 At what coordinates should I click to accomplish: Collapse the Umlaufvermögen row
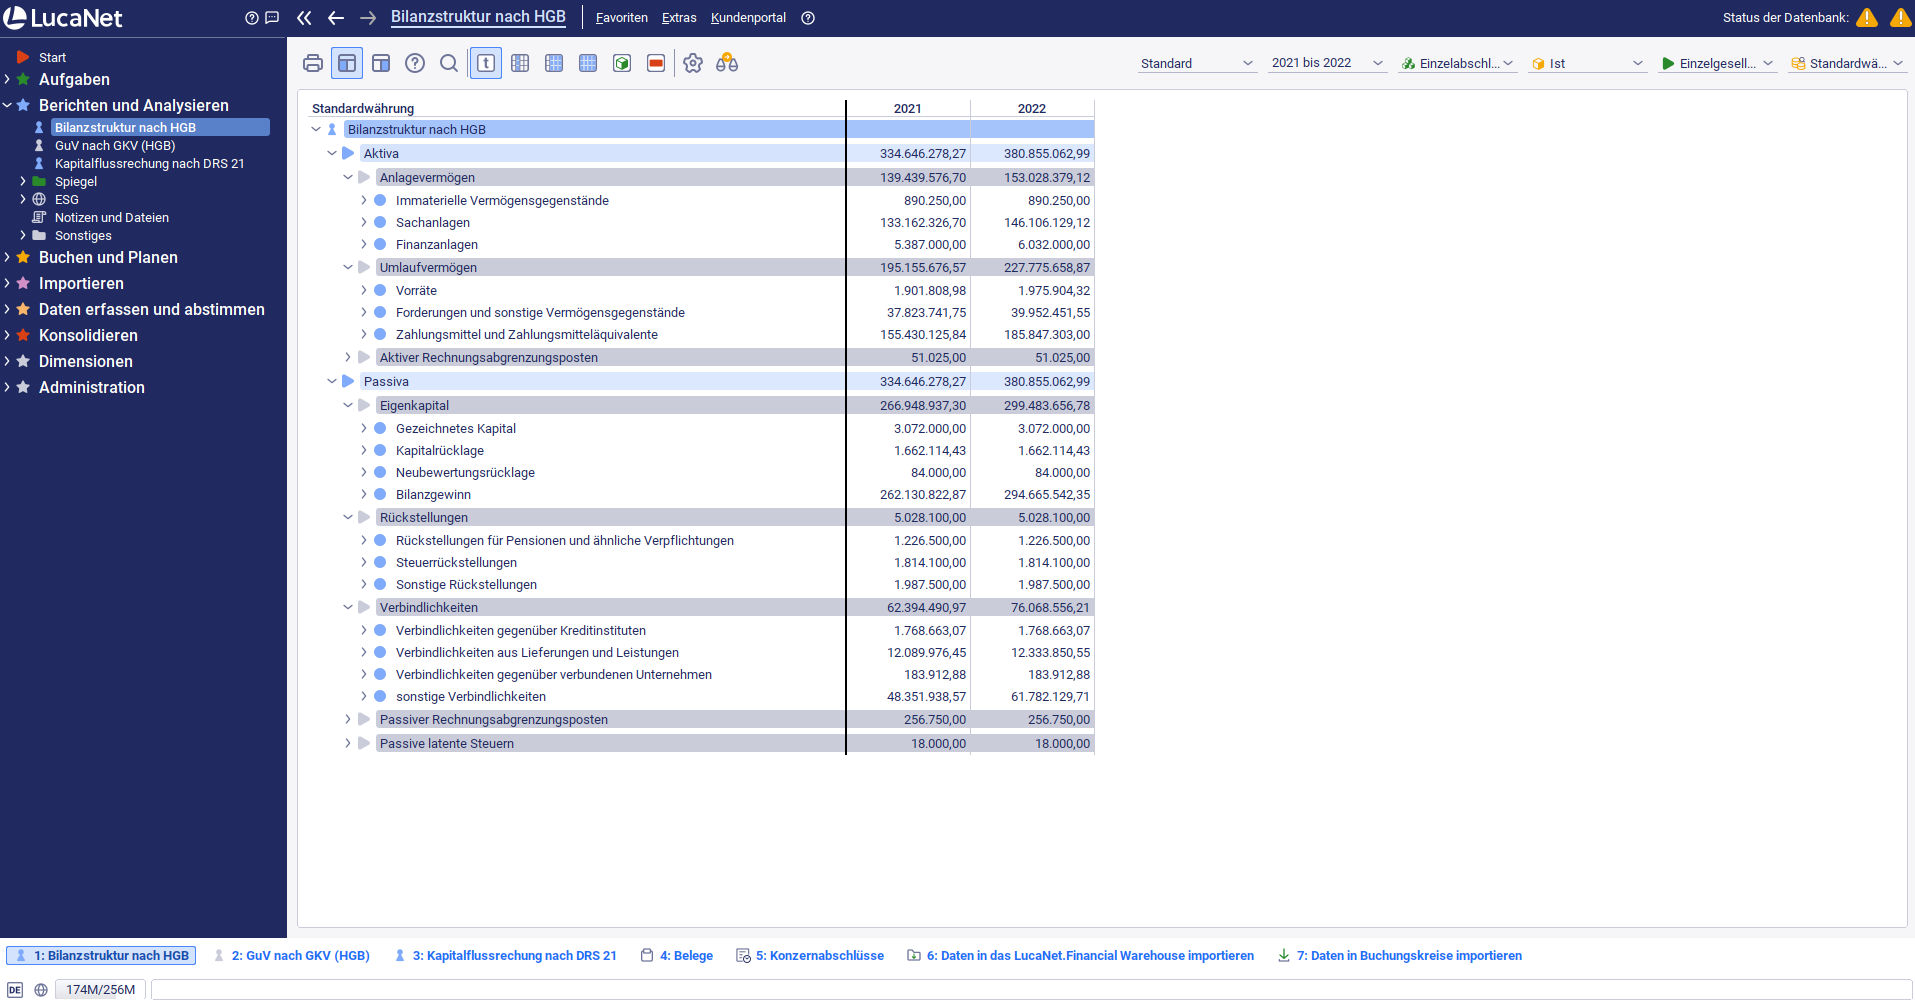[348, 267]
